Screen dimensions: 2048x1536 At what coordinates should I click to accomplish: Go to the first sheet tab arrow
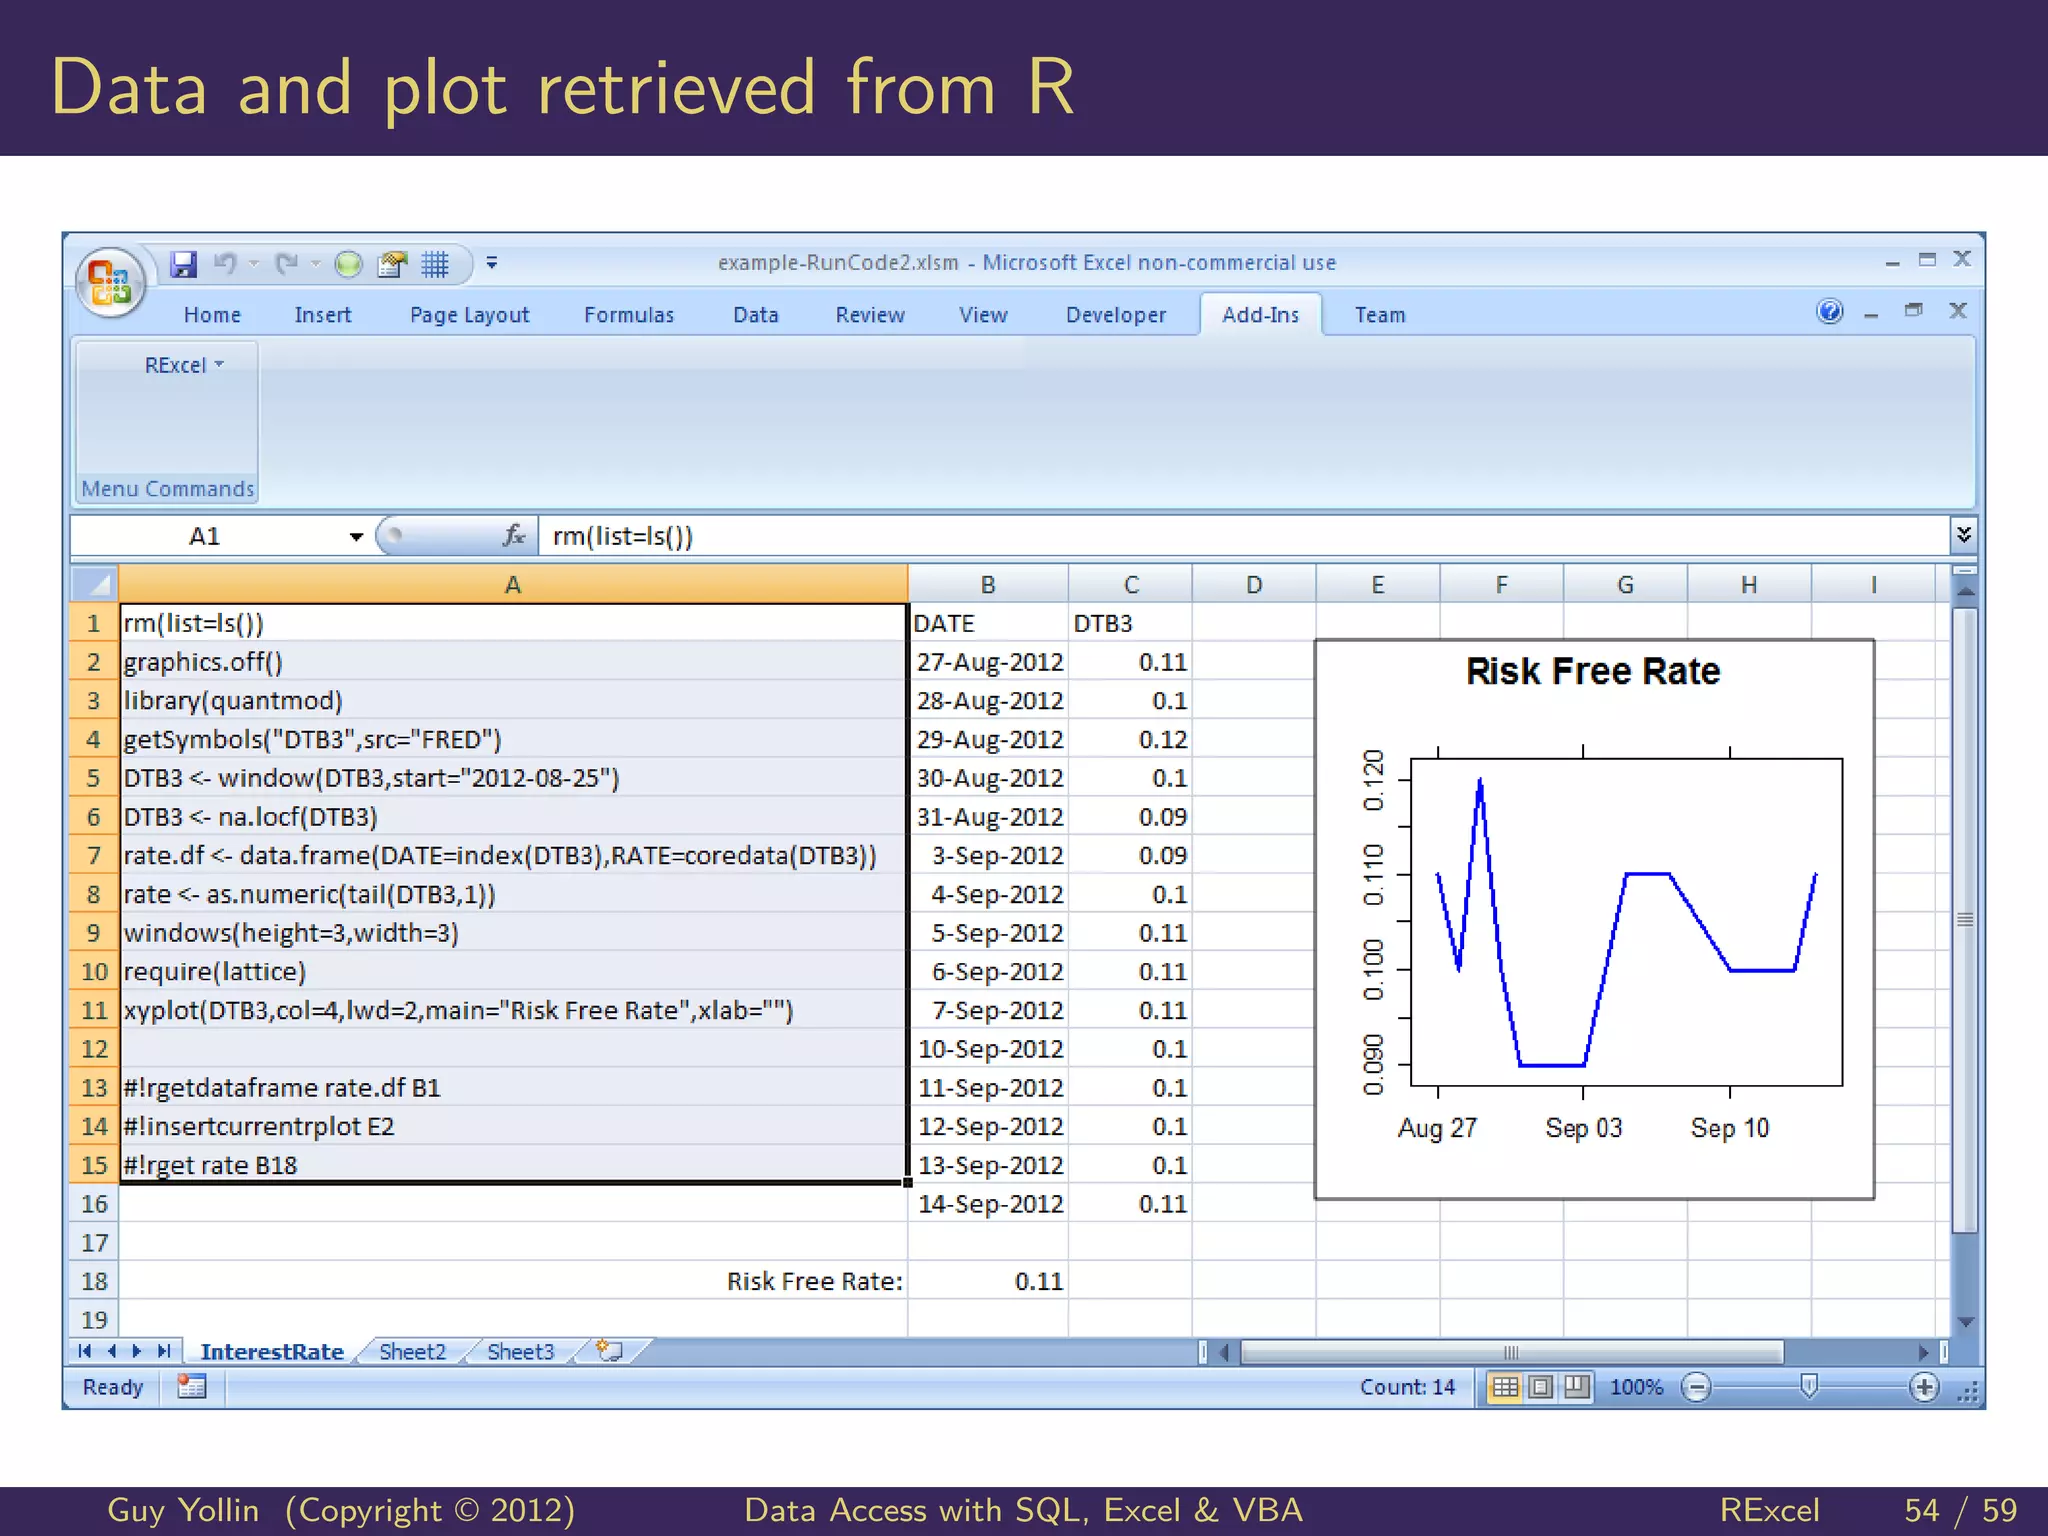[x=85, y=1351]
